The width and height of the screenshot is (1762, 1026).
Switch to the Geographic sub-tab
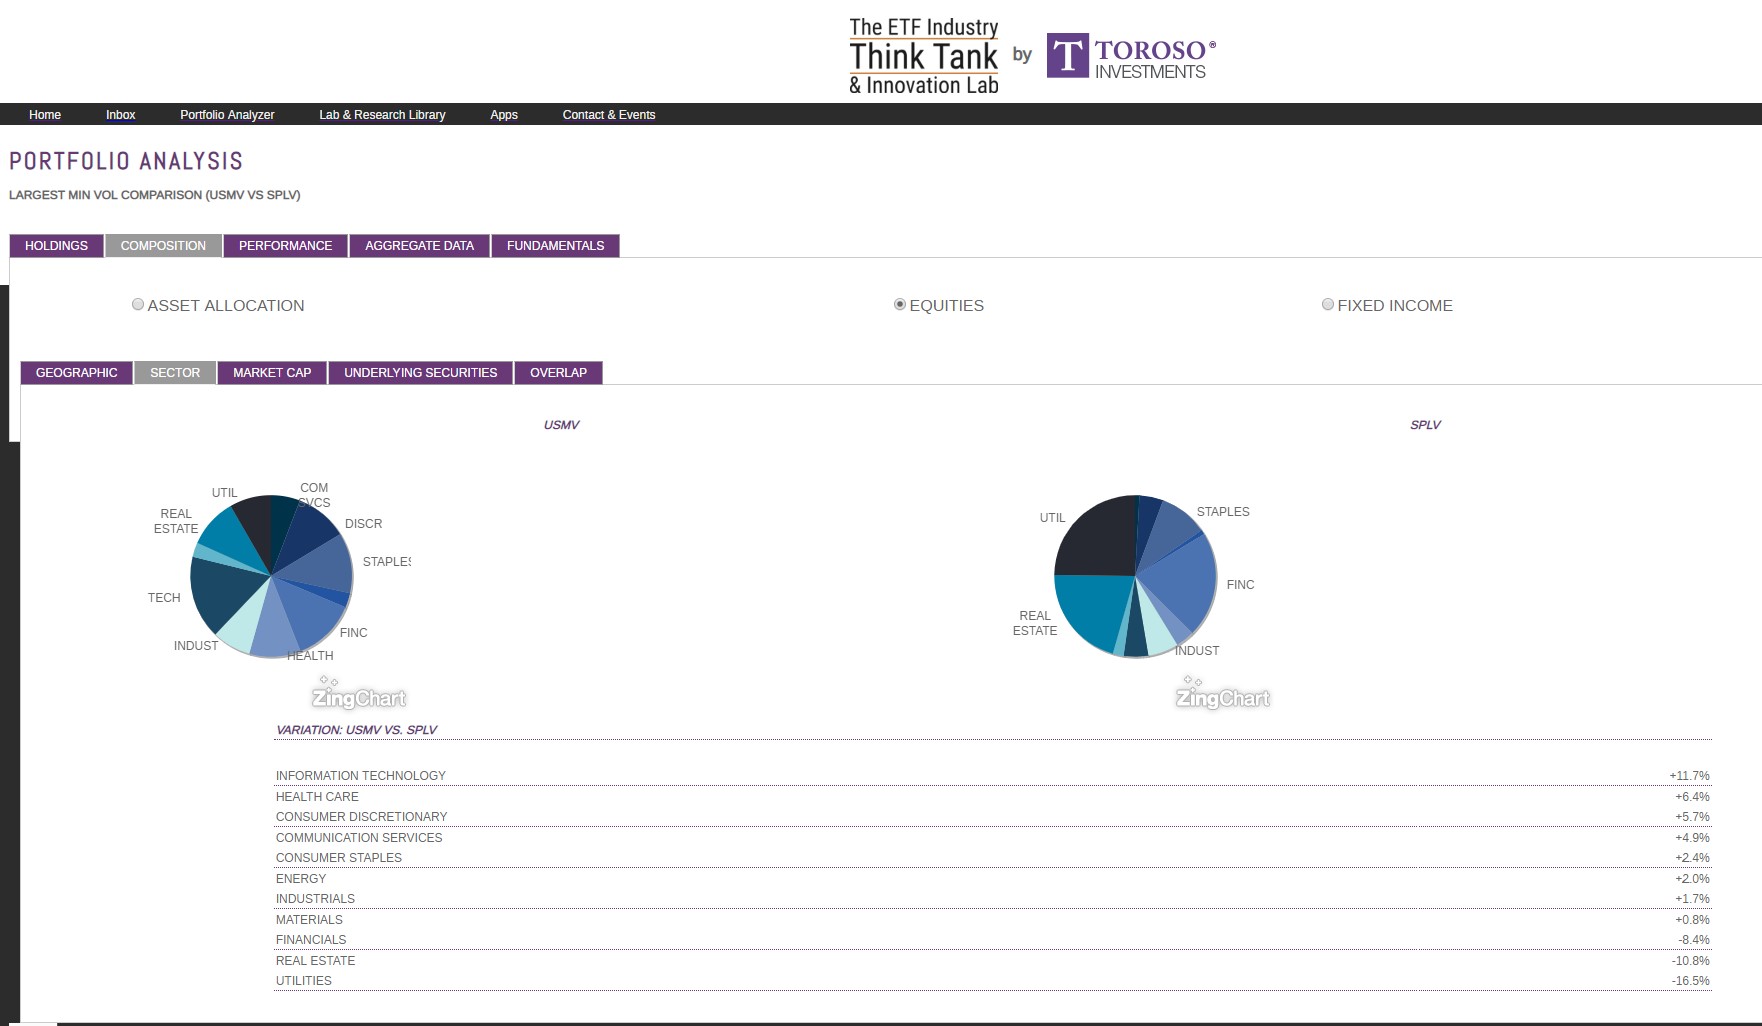coord(76,373)
